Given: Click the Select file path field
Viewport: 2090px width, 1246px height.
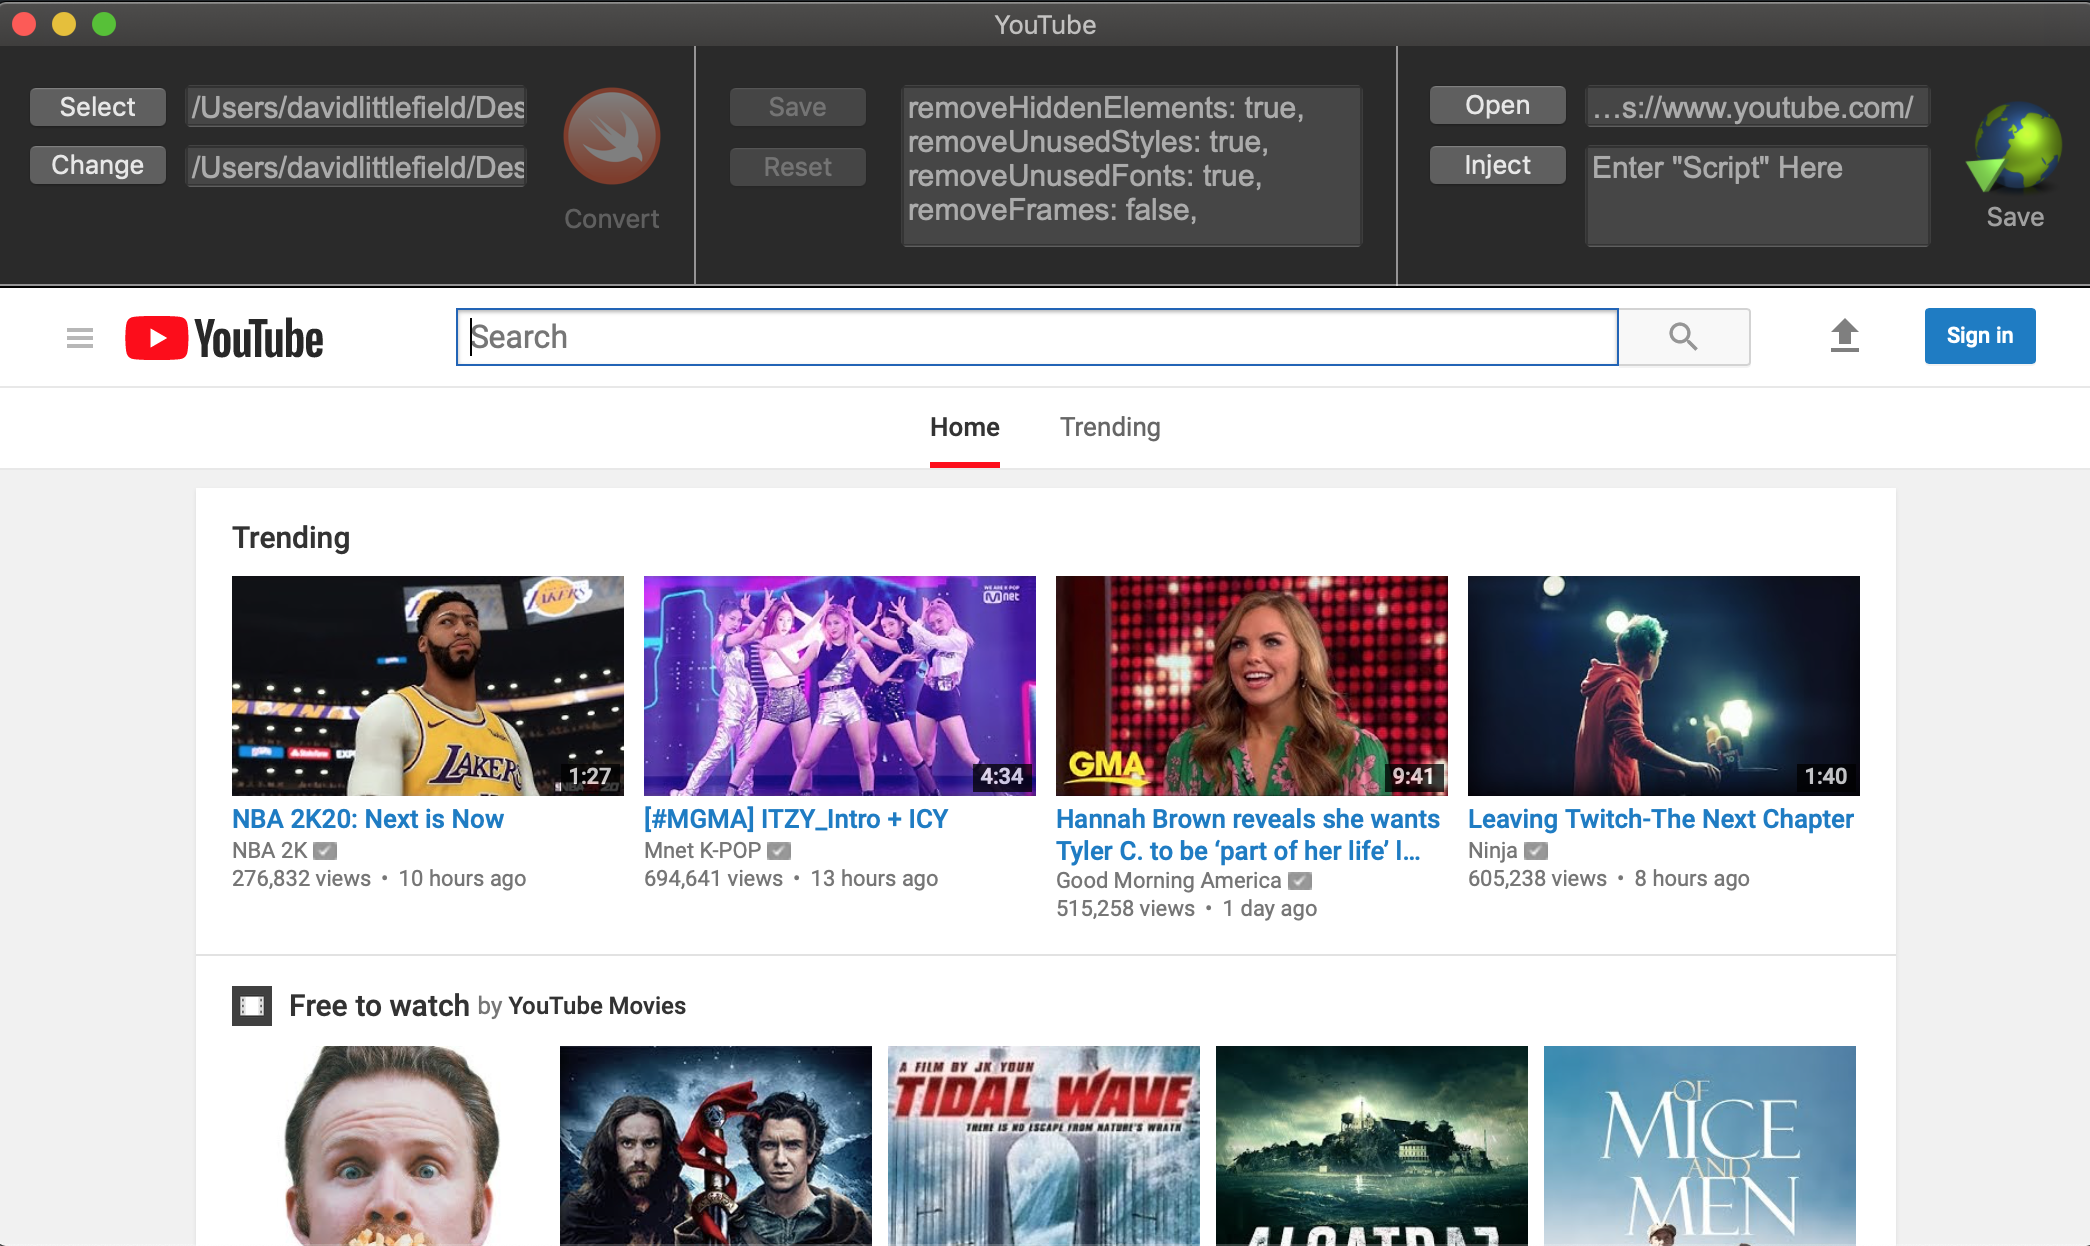Looking at the screenshot, I should coord(358,107).
